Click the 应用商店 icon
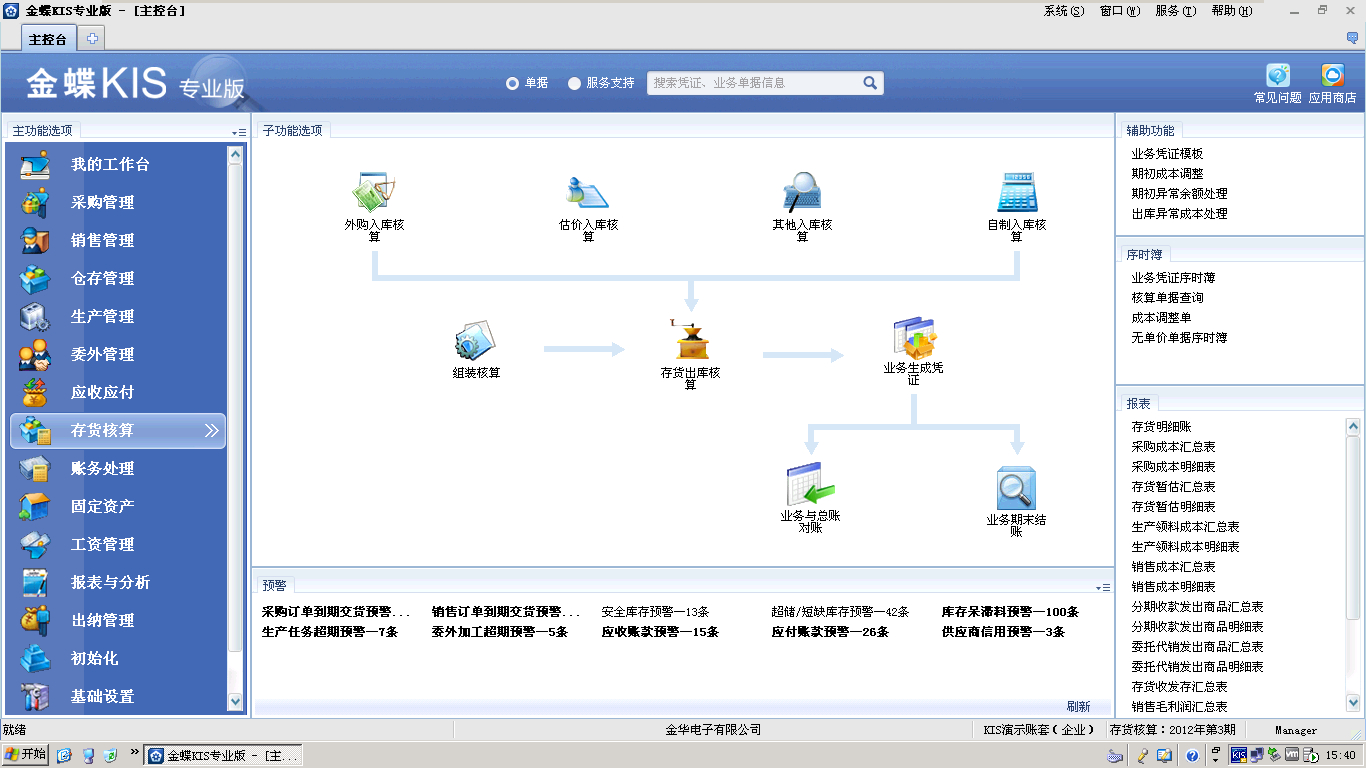Image resolution: width=1366 pixels, height=768 pixels. pyautogui.click(x=1332, y=76)
